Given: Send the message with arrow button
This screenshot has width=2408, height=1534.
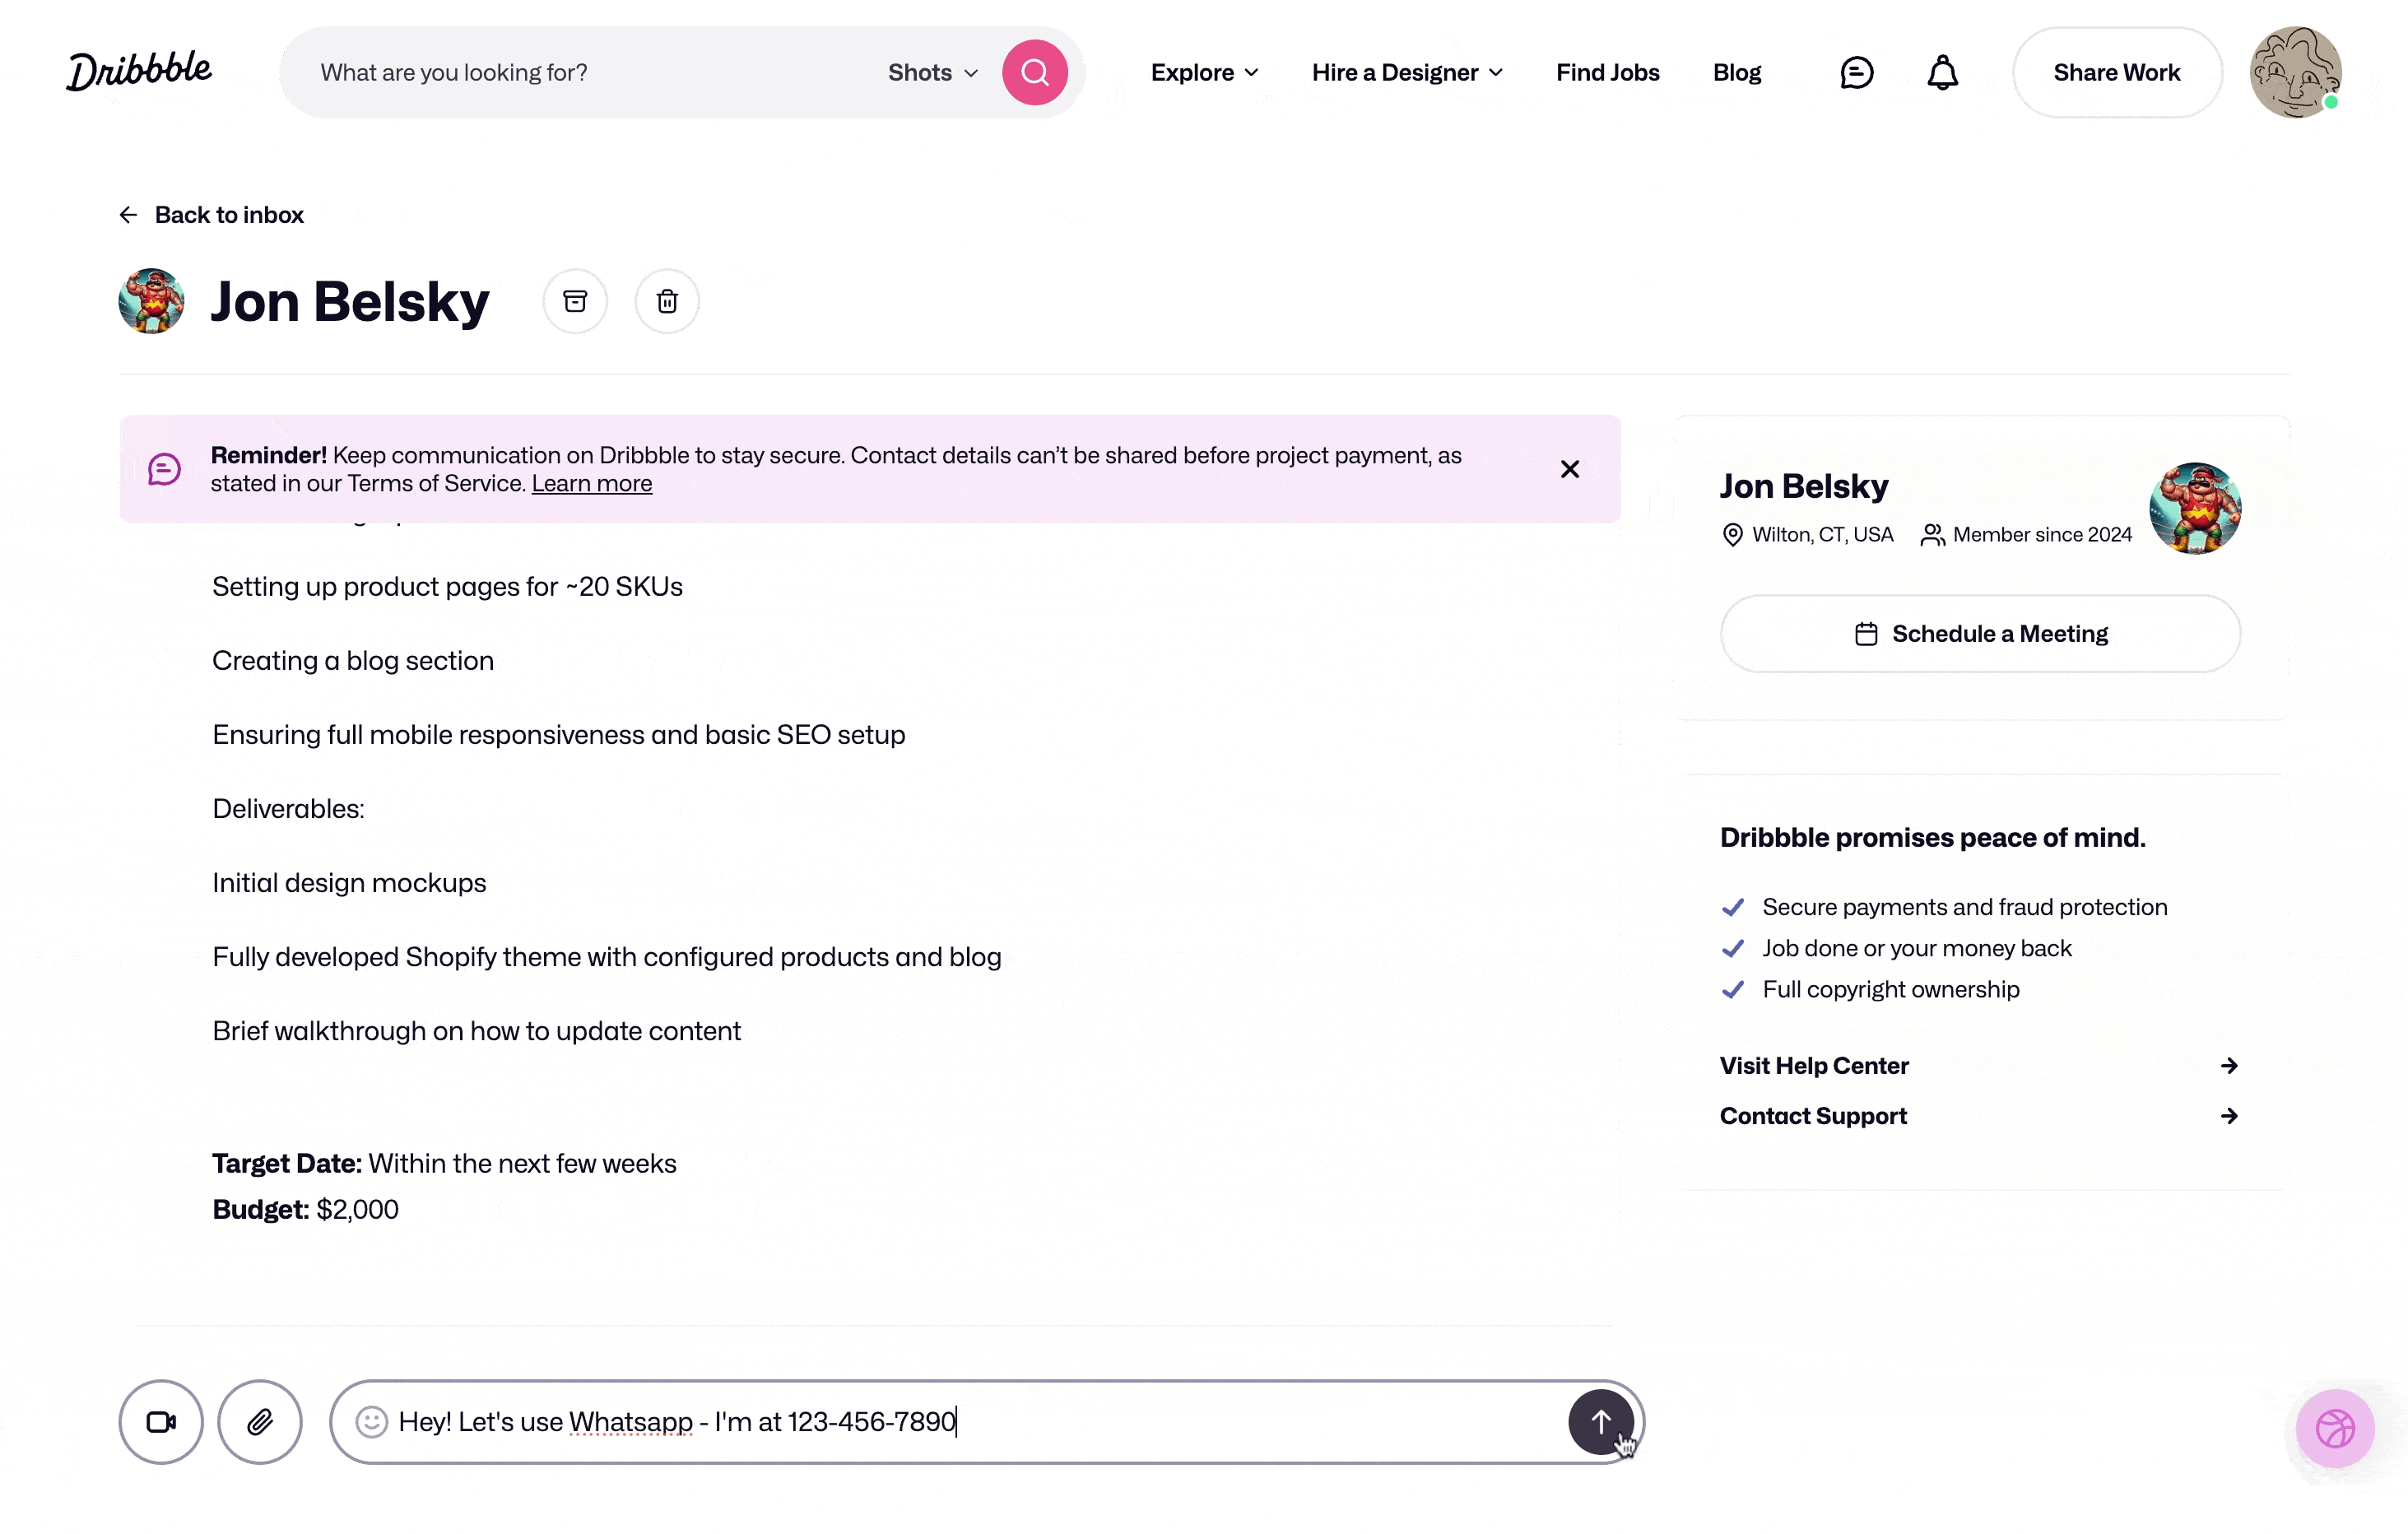Looking at the screenshot, I should coord(1600,1421).
